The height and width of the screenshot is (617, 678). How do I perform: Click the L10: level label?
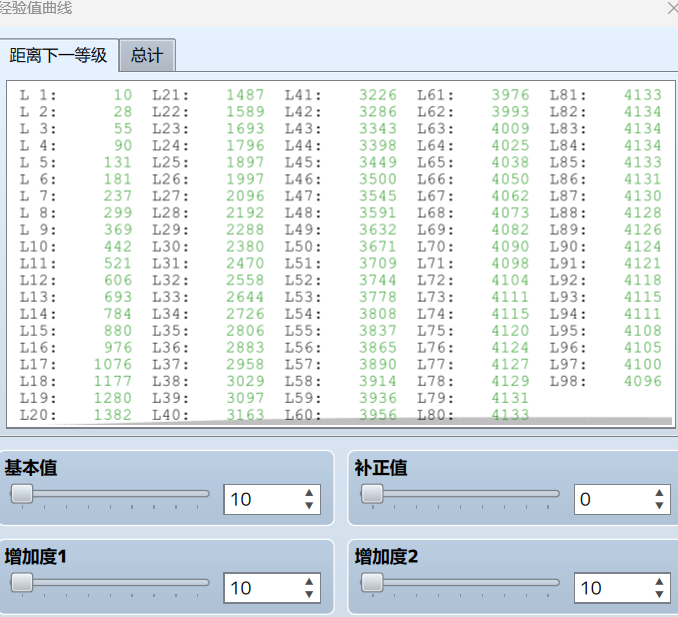point(38,246)
